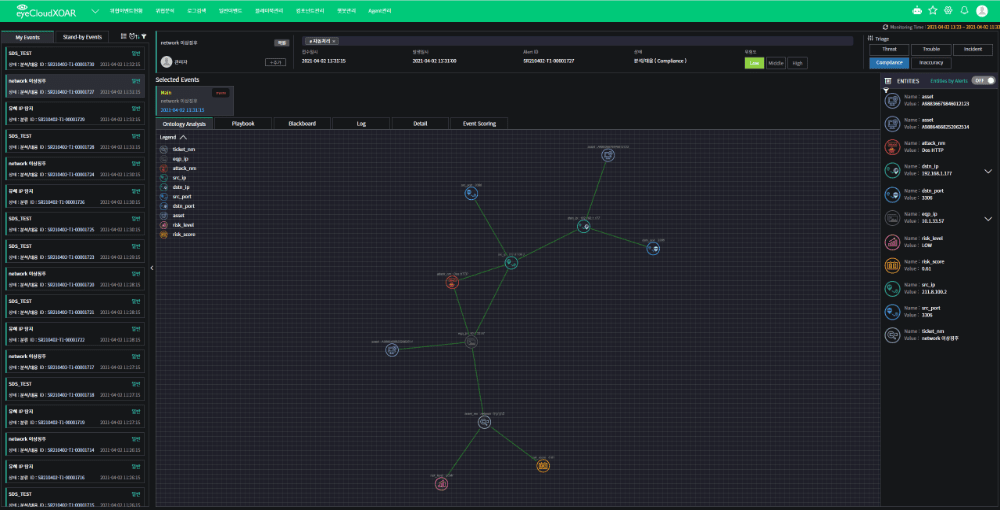Switch to the Playbook tab
The width and height of the screenshot is (1000, 510).
click(243, 123)
